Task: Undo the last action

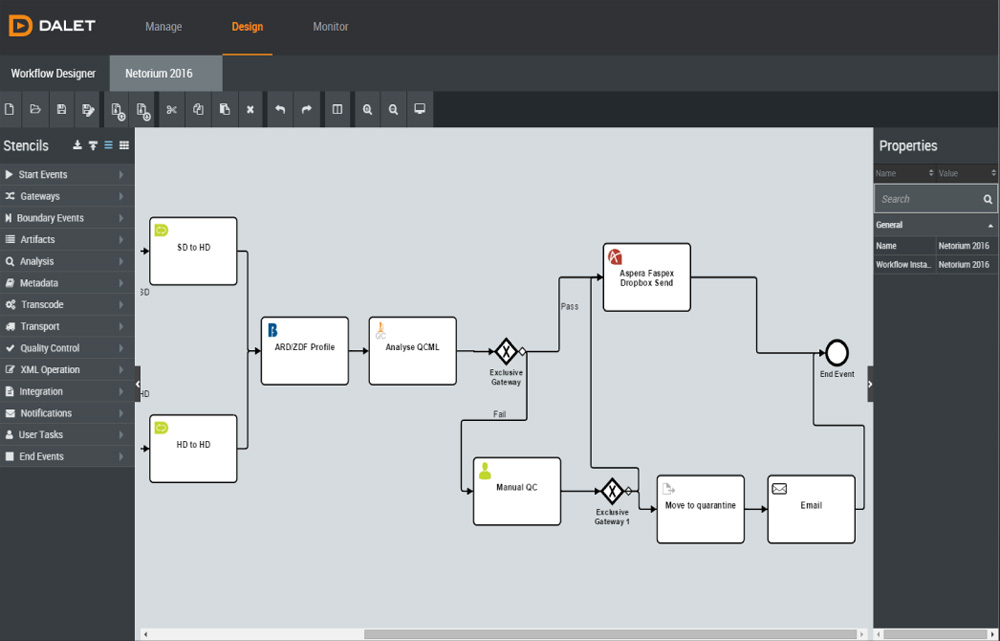Action: click(280, 109)
